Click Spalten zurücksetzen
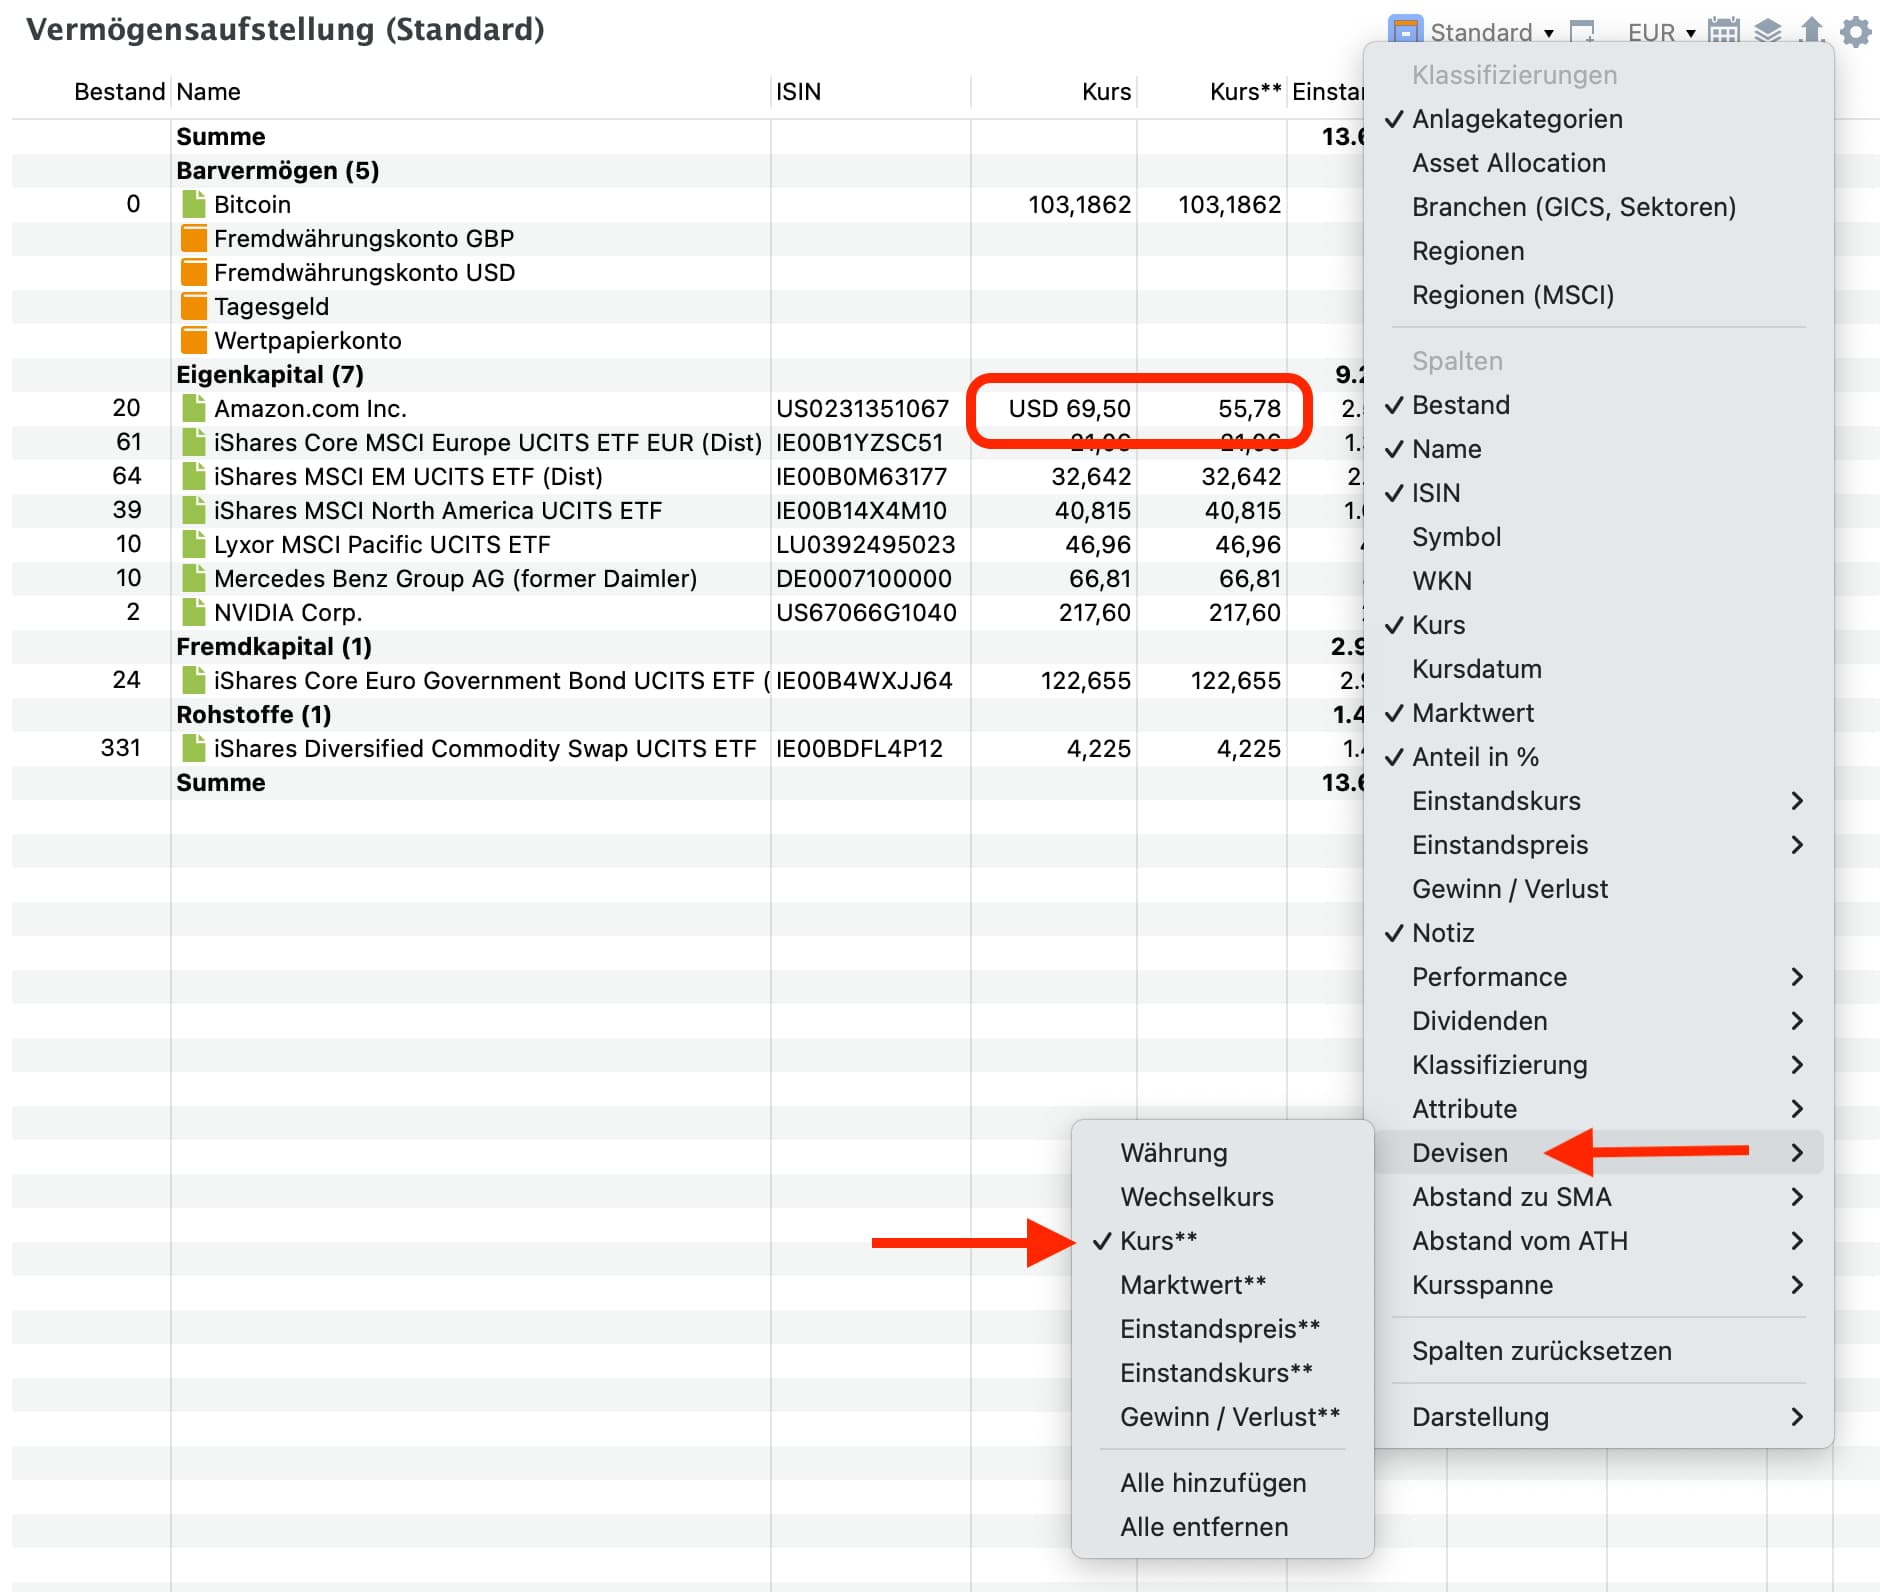The width and height of the screenshot is (1880, 1592). (1598, 1351)
